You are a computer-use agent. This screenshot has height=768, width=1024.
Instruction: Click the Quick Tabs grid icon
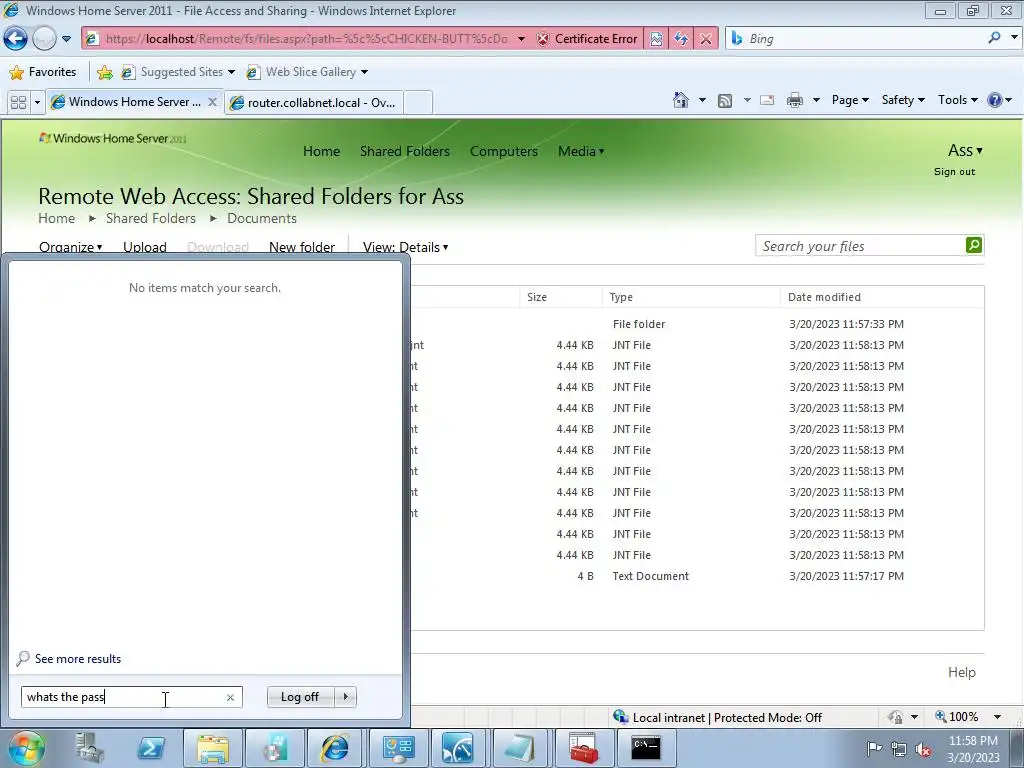[x=18, y=103]
